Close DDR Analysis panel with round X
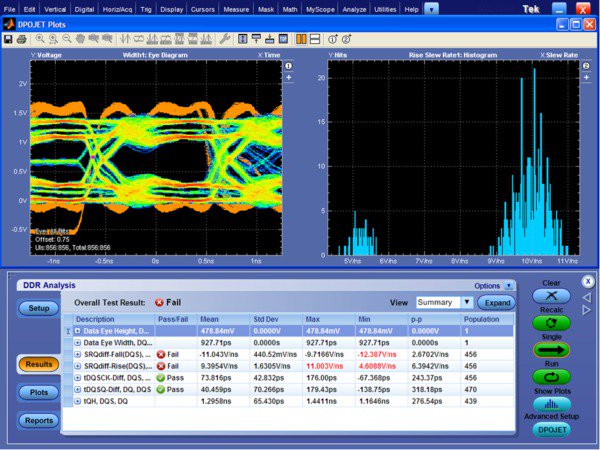 [x=588, y=282]
